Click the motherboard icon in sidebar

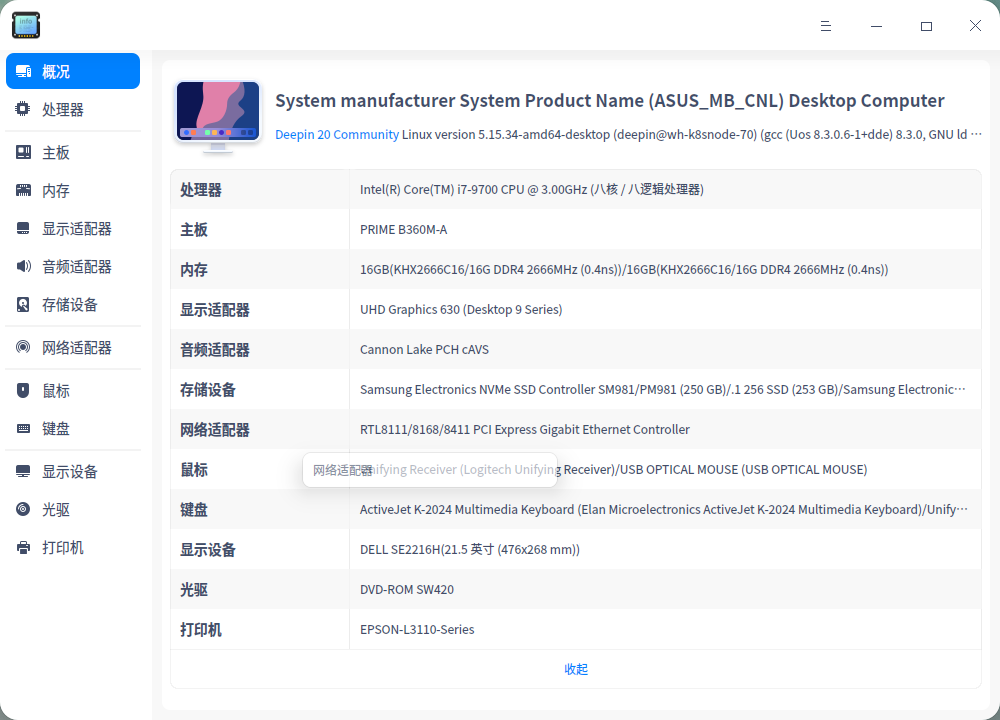24,152
